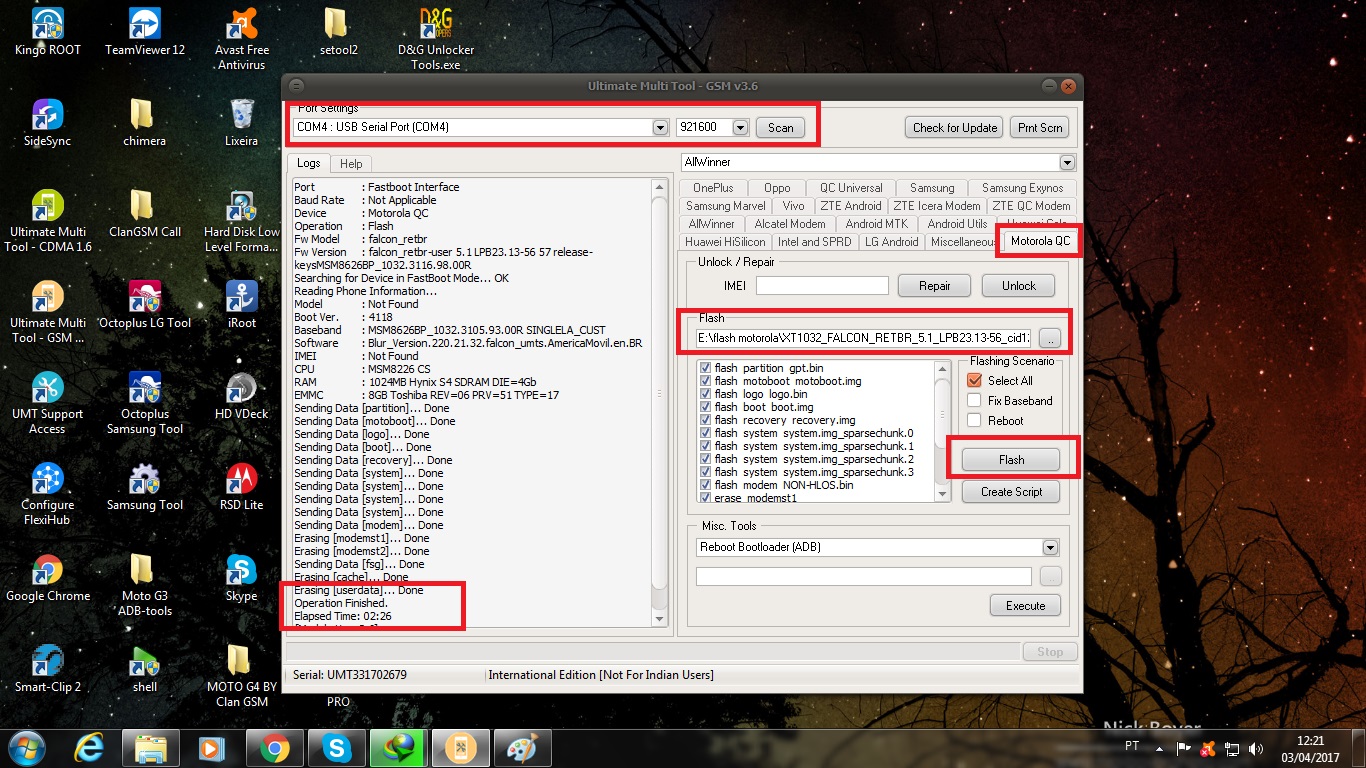Viewport: 1366px width, 768px height.
Task: Open Reboot Bootloader (ADB) misc tools dropdown
Action: (x=1050, y=547)
